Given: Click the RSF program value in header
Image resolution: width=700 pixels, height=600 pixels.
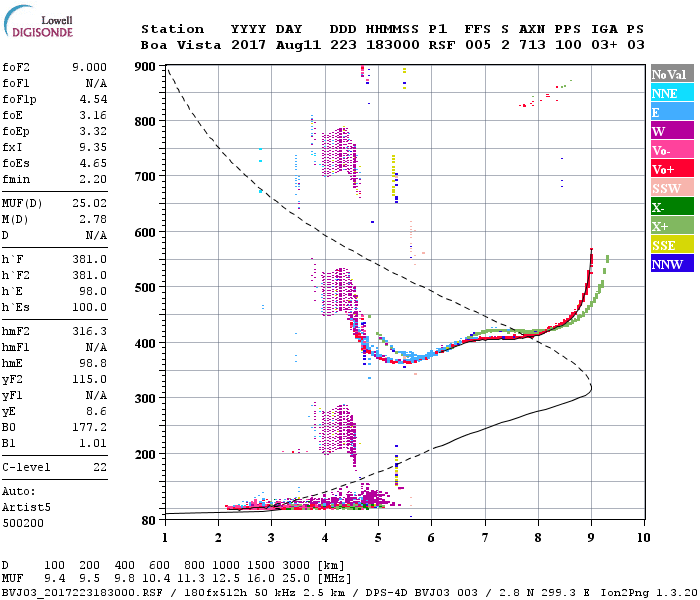Looking at the screenshot, I should click(442, 45).
